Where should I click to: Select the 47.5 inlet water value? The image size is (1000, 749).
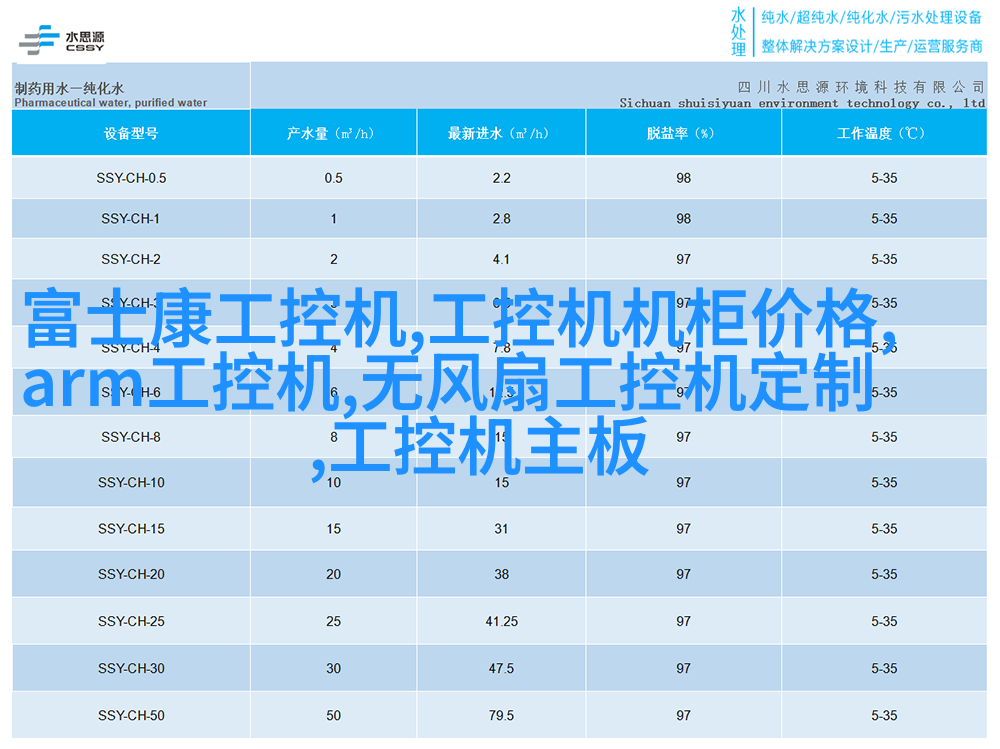(x=501, y=669)
